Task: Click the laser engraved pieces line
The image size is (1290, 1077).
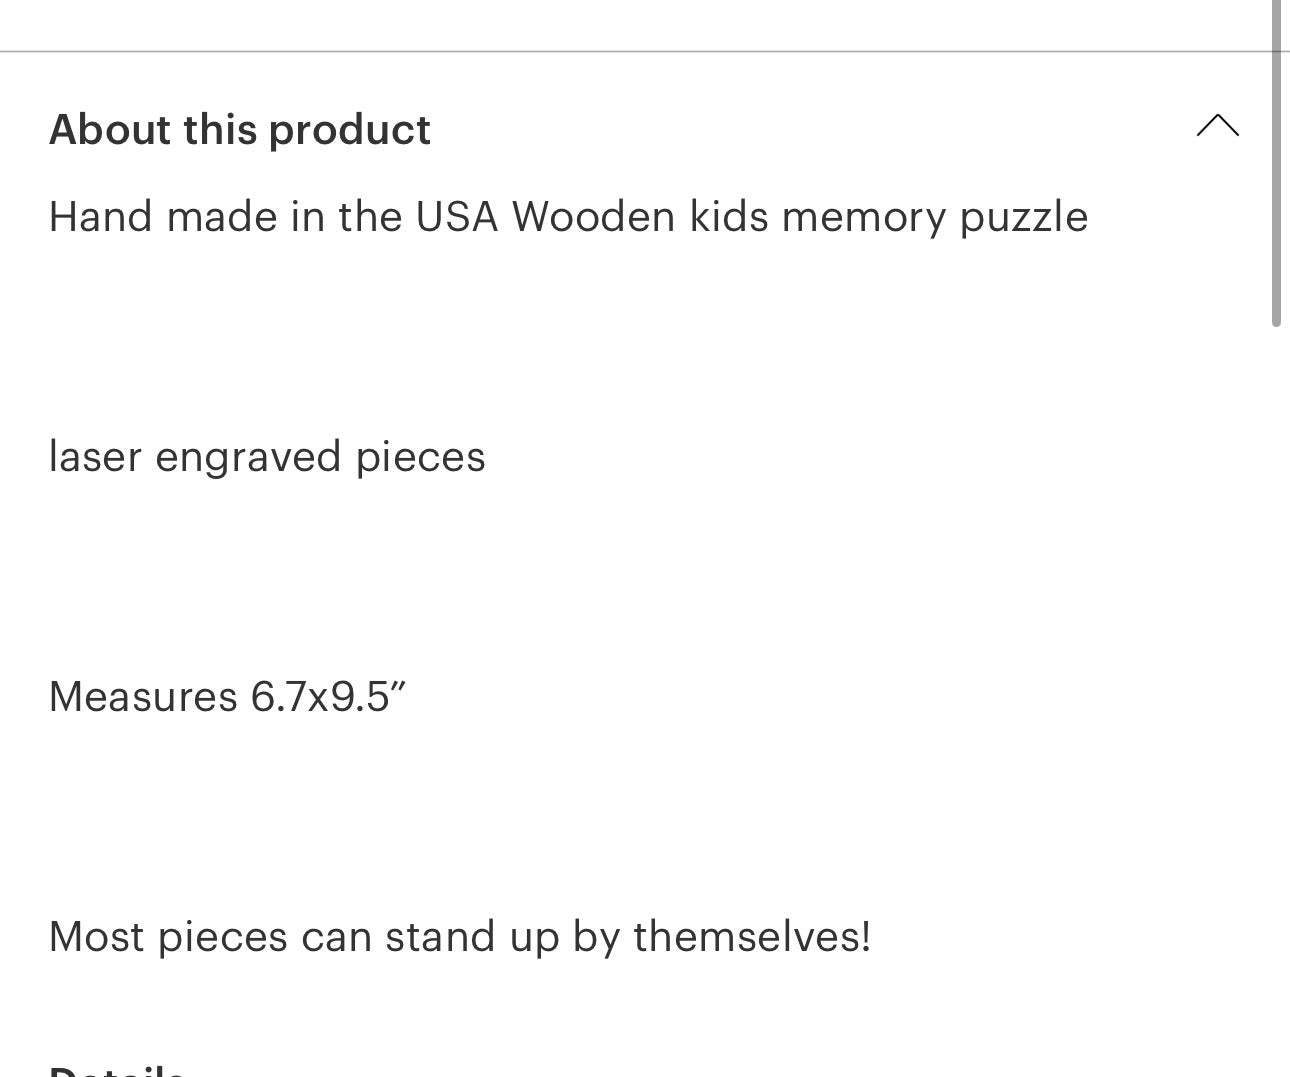Action: [x=267, y=457]
